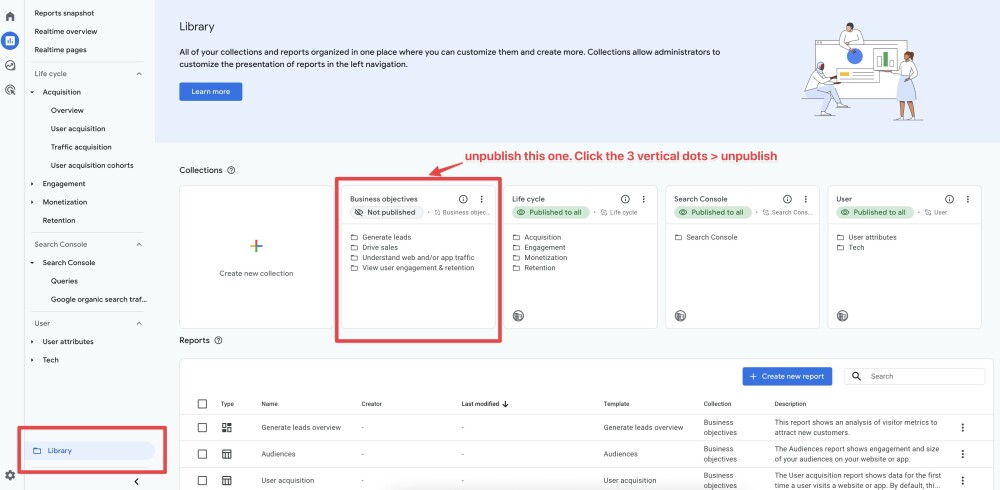
Task: Open the Retention report in sidebar
Action: tap(59, 220)
